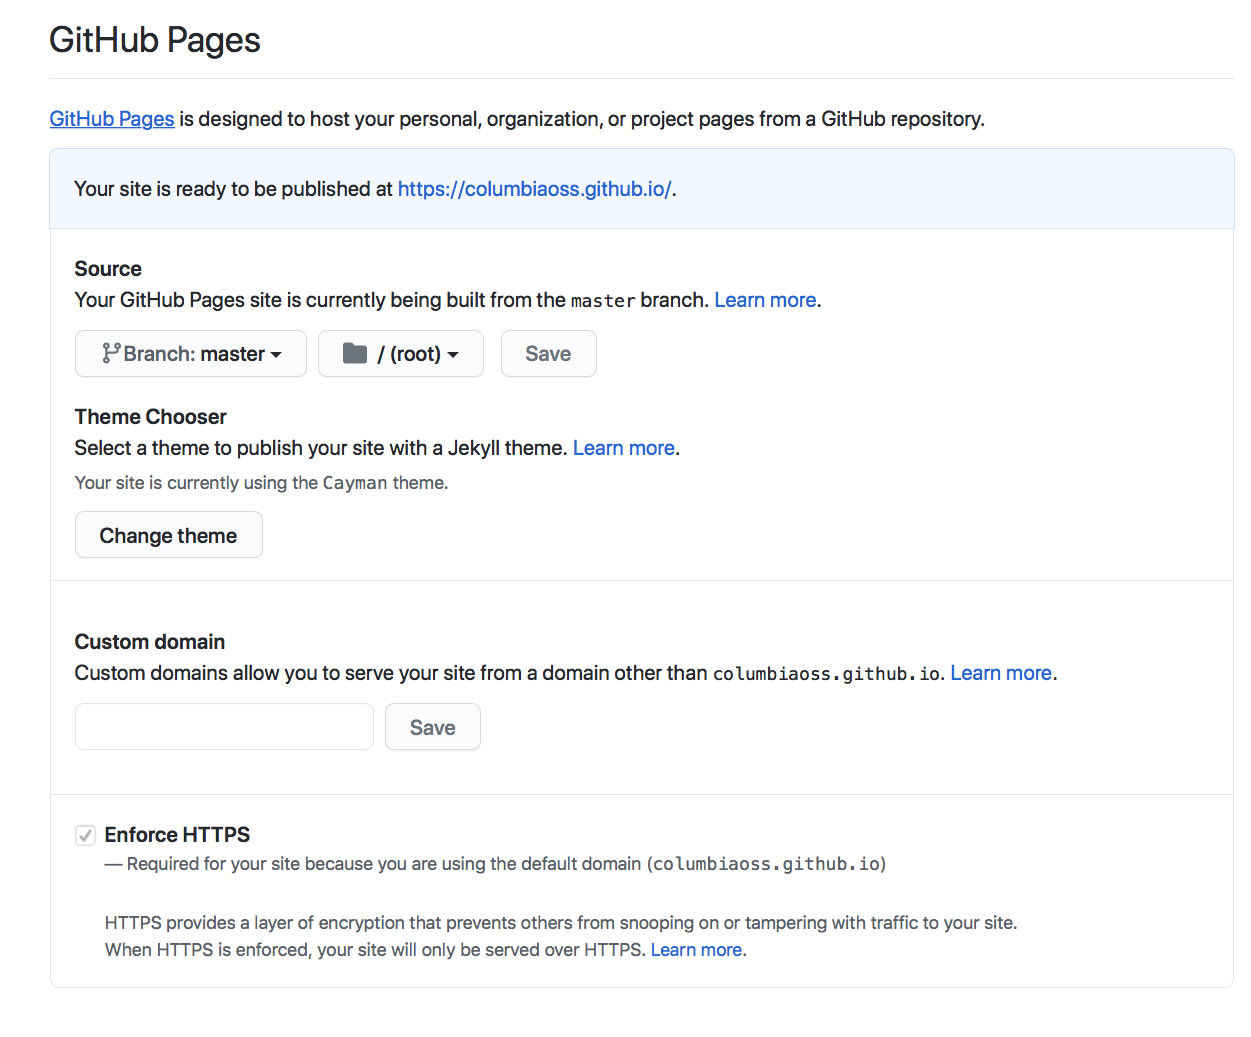This screenshot has width=1251, height=1037.
Task: Open Learn more link in Source section
Action: tap(765, 300)
